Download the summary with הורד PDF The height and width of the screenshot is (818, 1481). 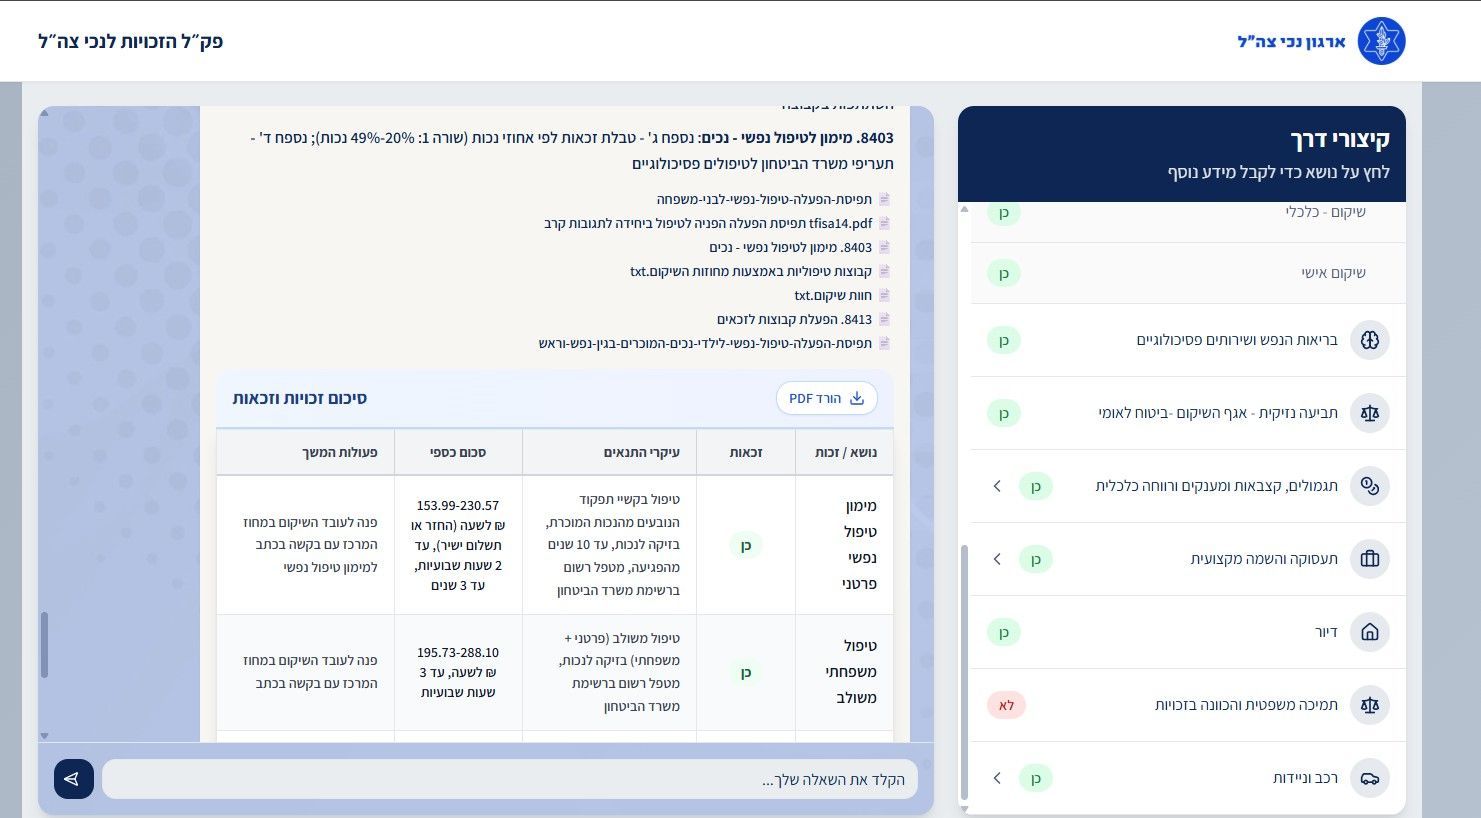[827, 398]
